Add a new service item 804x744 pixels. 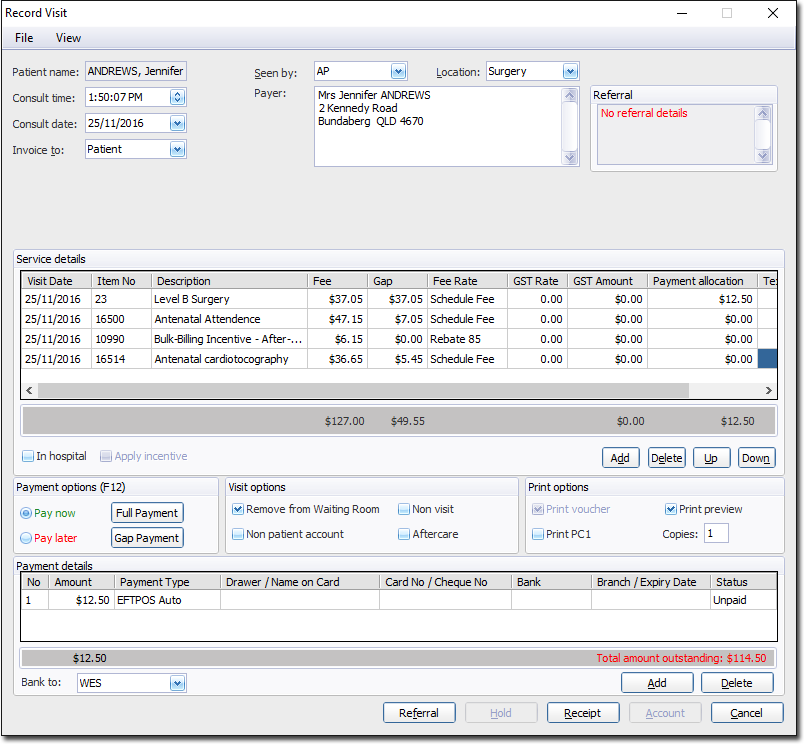click(620, 458)
